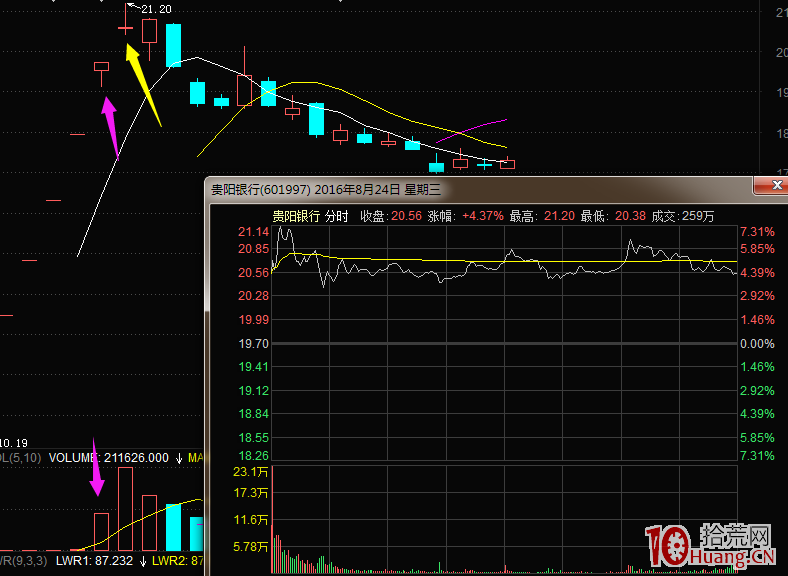Click the low value 20.38 after 最低
This screenshot has height=576, width=788.
[x=630, y=216]
